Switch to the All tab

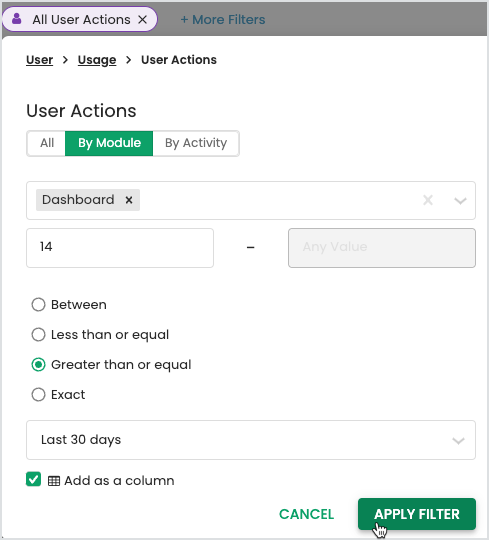46,143
